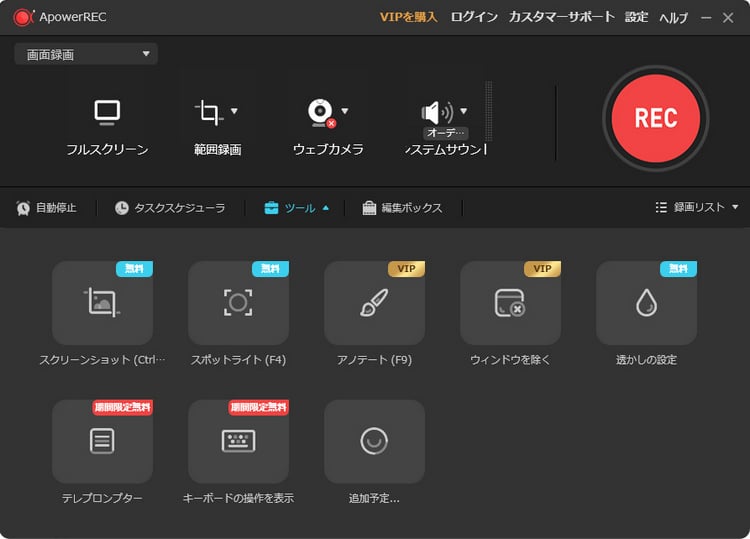Click the 録画リスト list icon
Screen dimensions: 750x539
click(x=661, y=207)
